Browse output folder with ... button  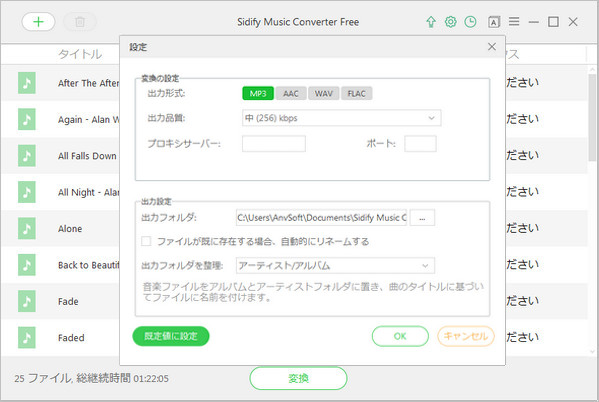pyautogui.click(x=422, y=218)
